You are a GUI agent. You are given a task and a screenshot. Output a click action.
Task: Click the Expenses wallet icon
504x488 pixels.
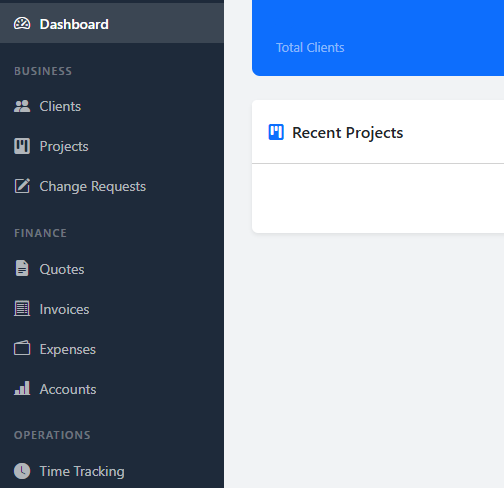click(x=22, y=348)
